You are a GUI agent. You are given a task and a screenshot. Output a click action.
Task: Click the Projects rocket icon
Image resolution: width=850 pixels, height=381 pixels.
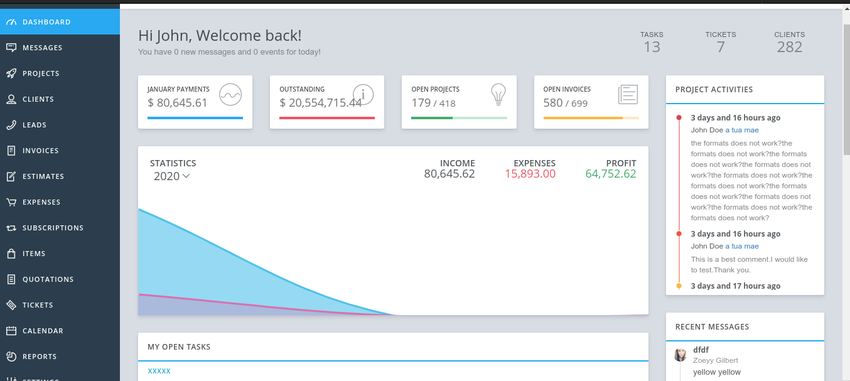[11, 74]
